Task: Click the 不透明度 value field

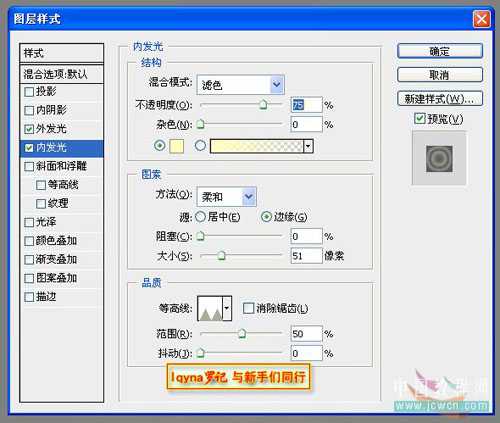Action: coord(306,105)
